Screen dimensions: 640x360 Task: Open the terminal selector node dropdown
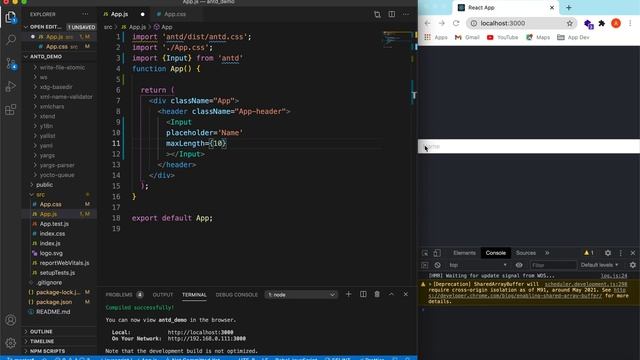301,294
